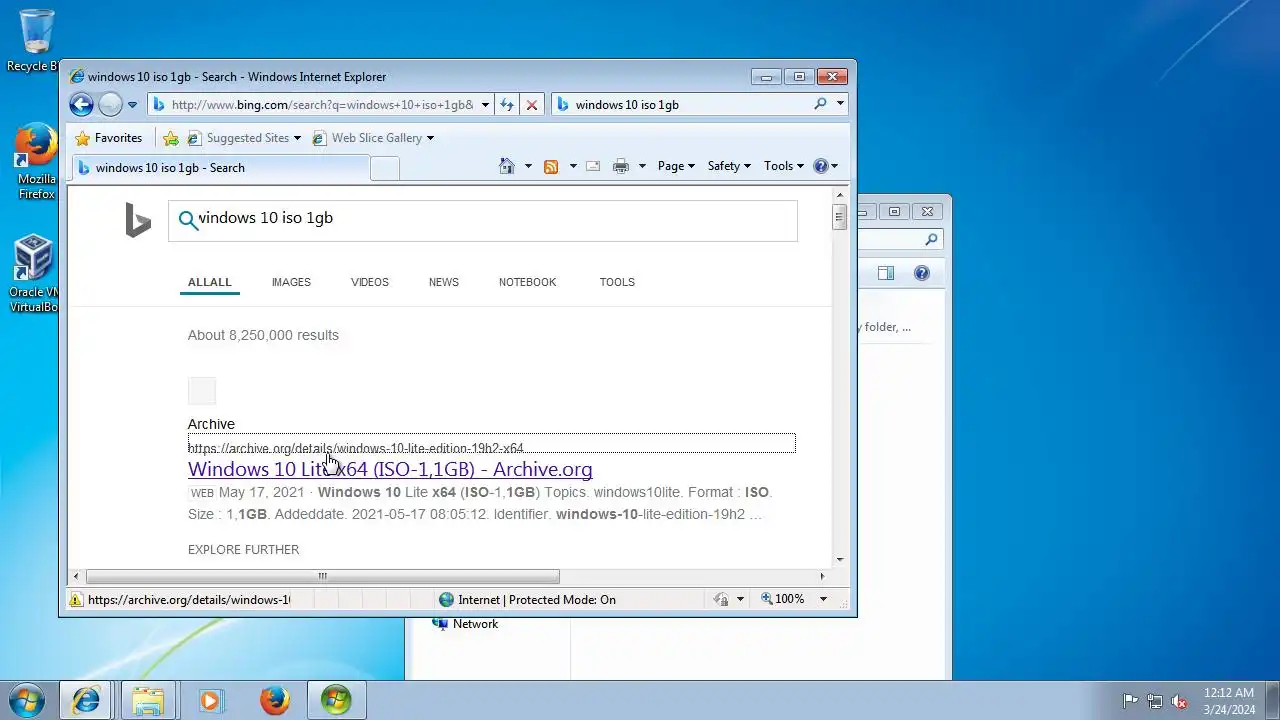The width and height of the screenshot is (1280, 720).
Task: Click the security warning icon in status bar
Action: click(x=76, y=600)
